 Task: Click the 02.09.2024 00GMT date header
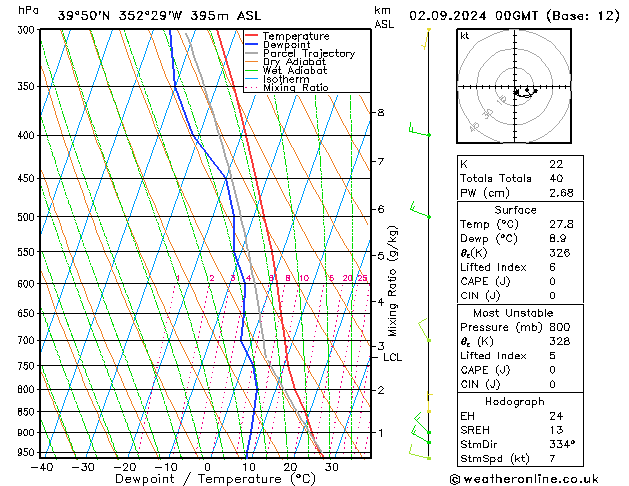pyautogui.click(x=474, y=16)
